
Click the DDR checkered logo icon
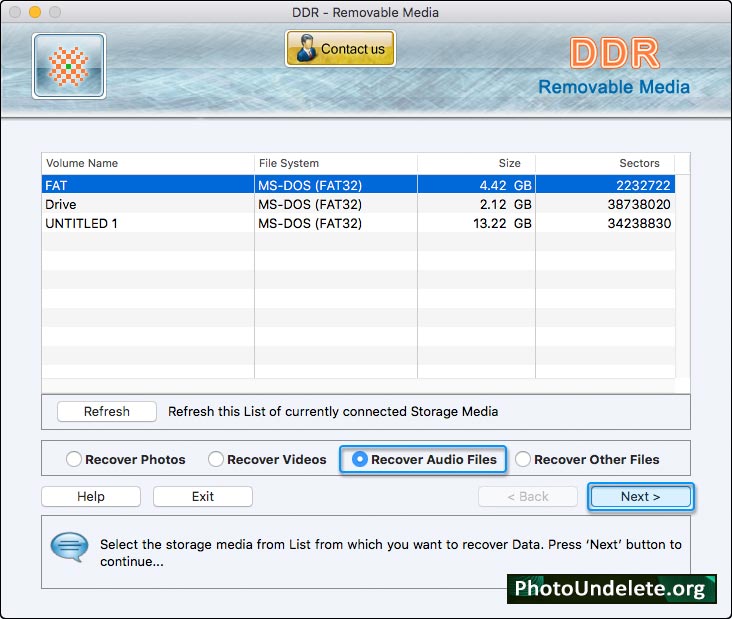coord(69,66)
